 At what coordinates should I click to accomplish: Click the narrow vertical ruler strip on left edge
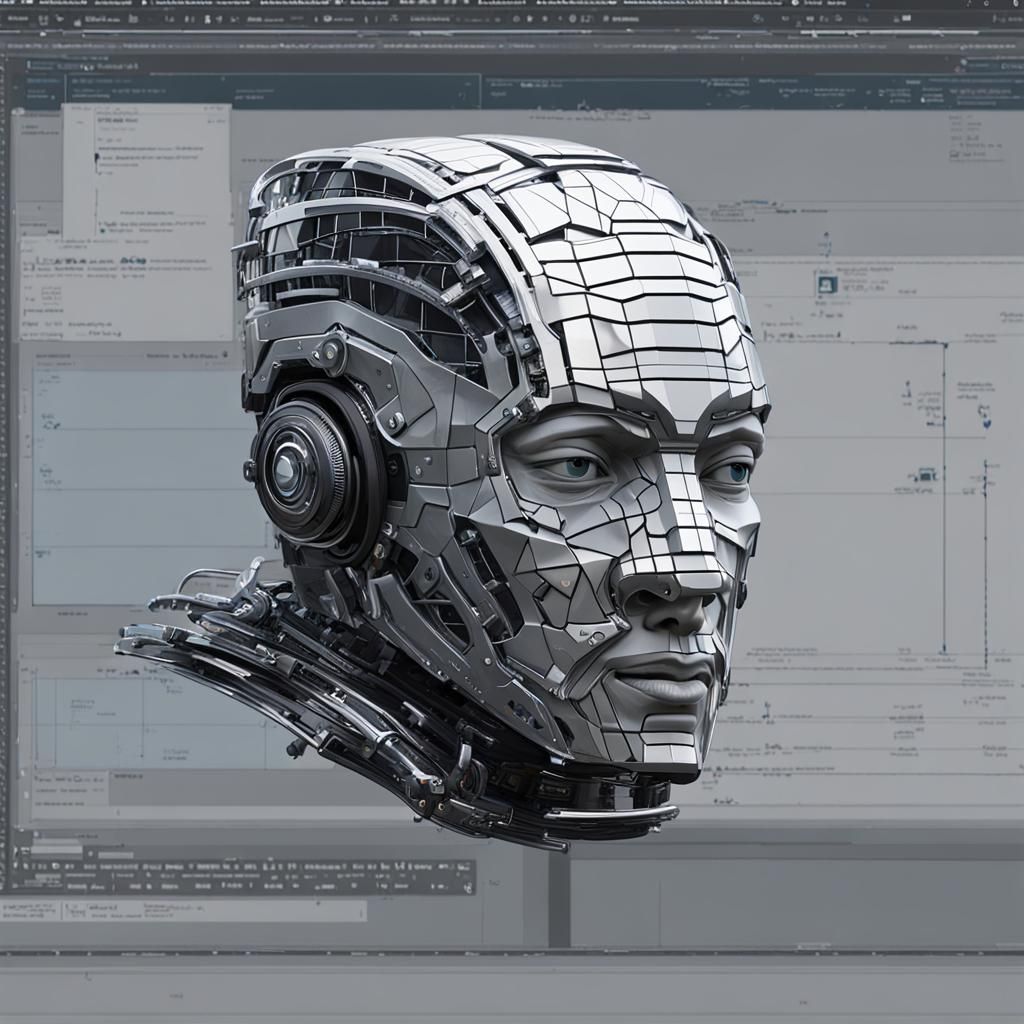click(6, 450)
